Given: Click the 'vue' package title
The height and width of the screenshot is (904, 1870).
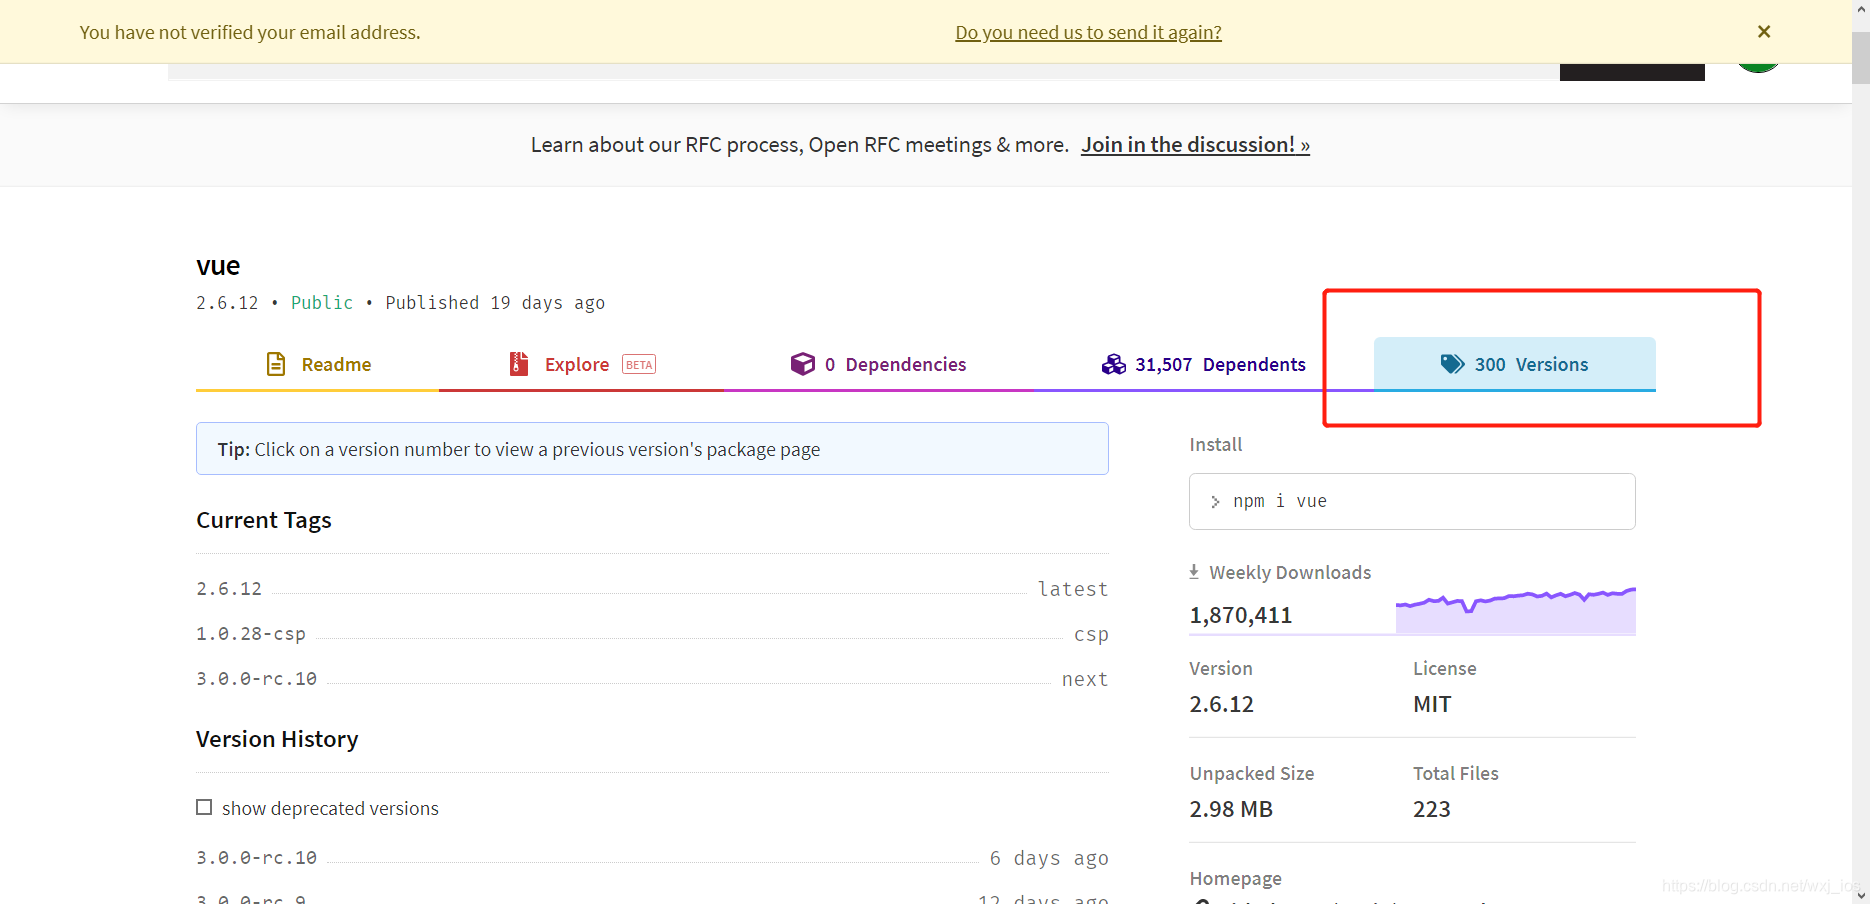Looking at the screenshot, I should point(218,266).
